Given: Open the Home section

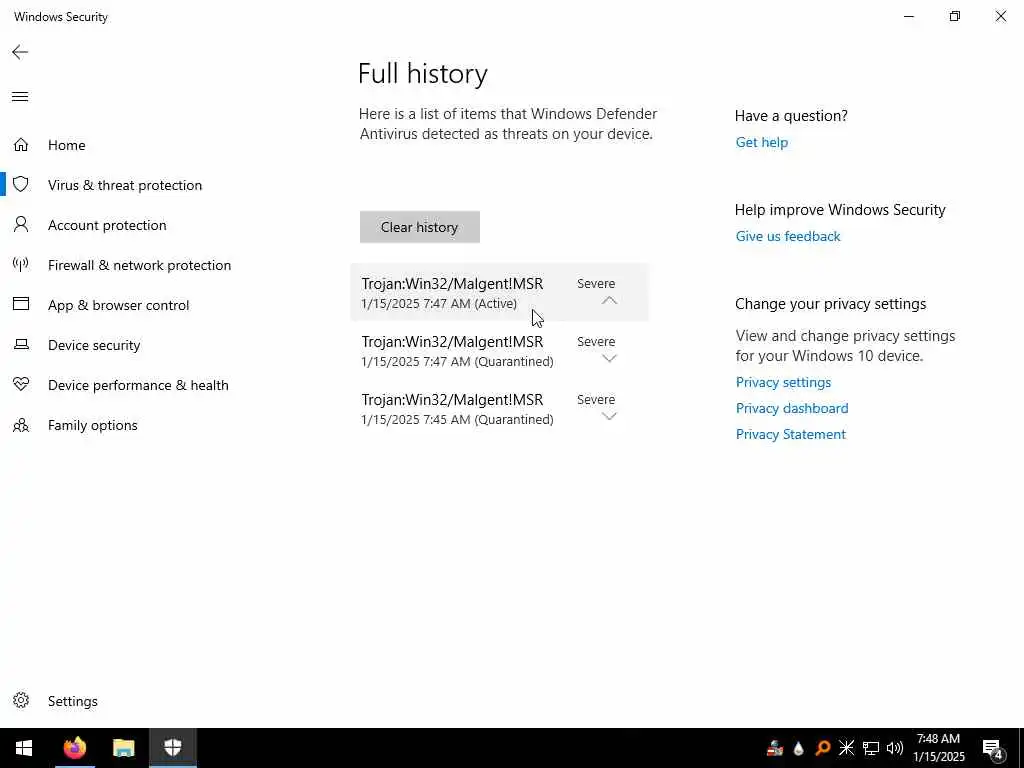Looking at the screenshot, I should coord(67,145).
